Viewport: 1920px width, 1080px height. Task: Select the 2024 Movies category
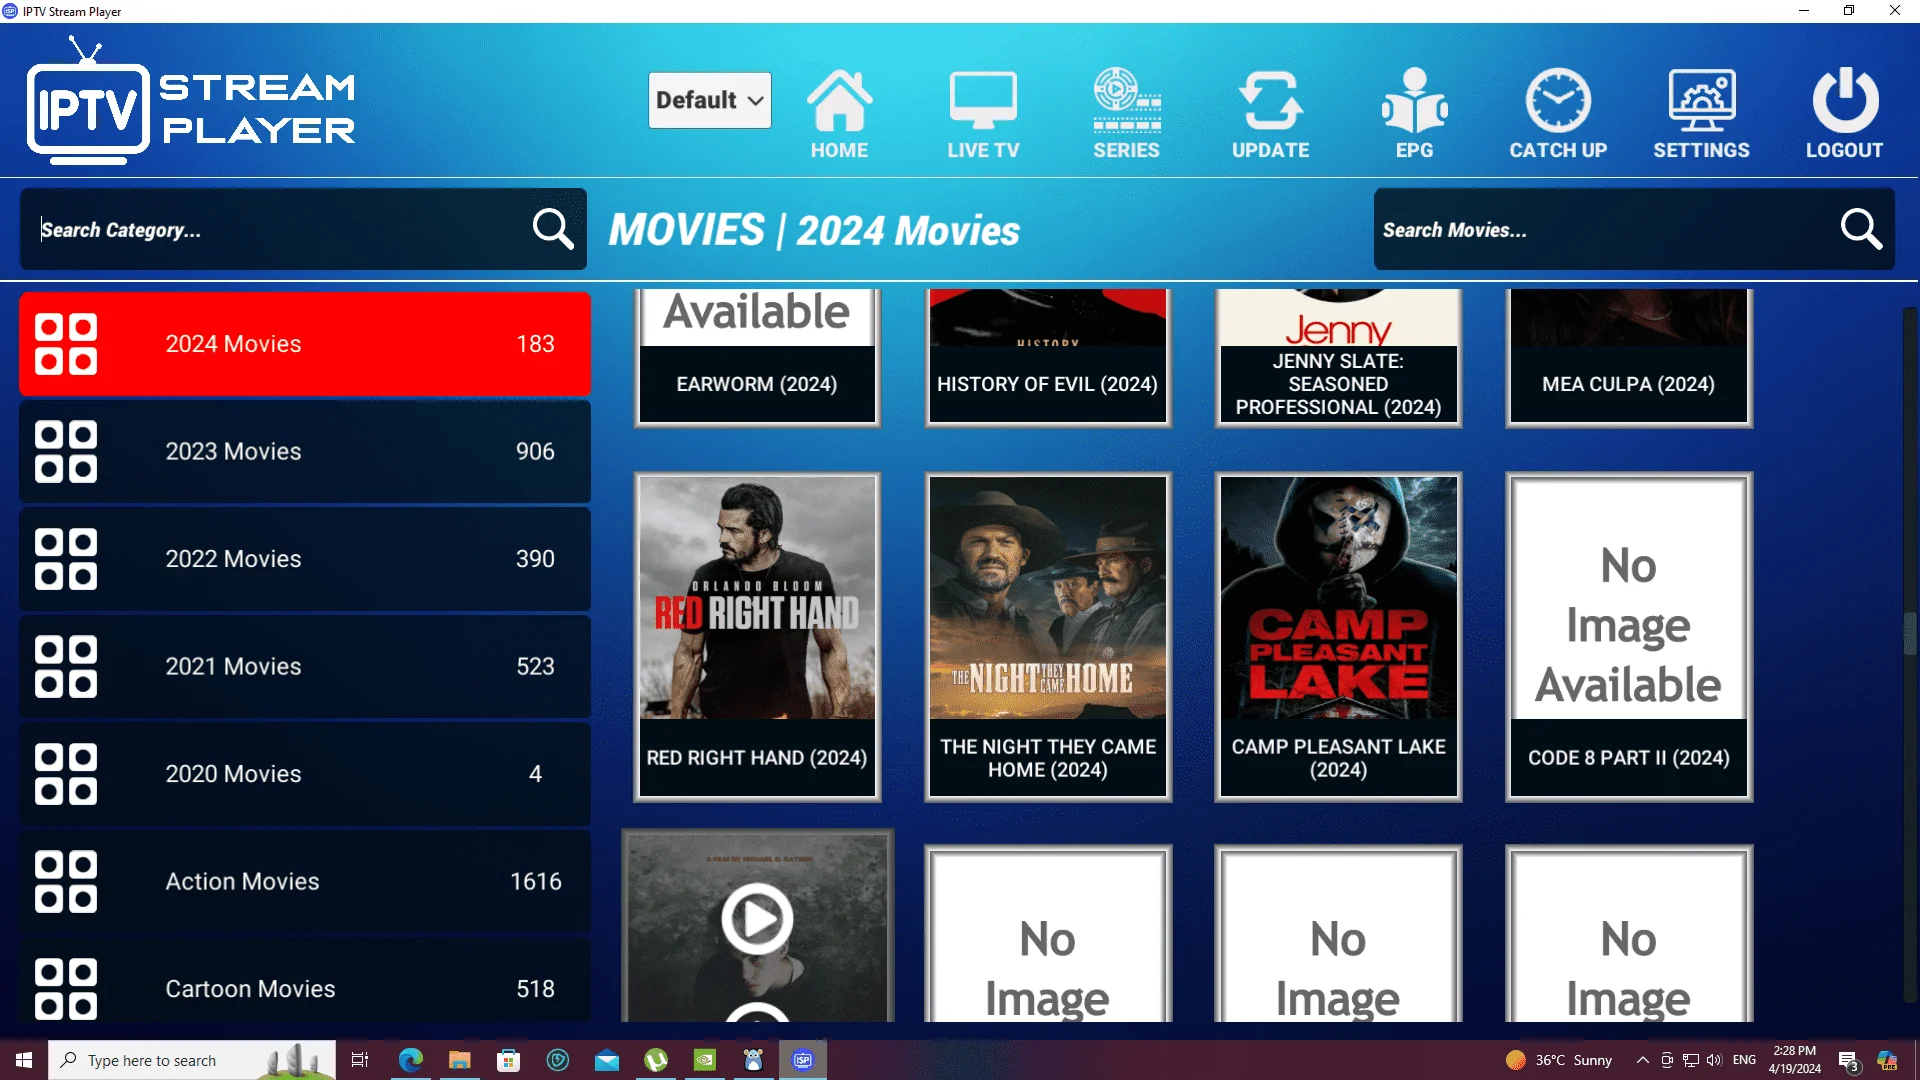tap(305, 344)
